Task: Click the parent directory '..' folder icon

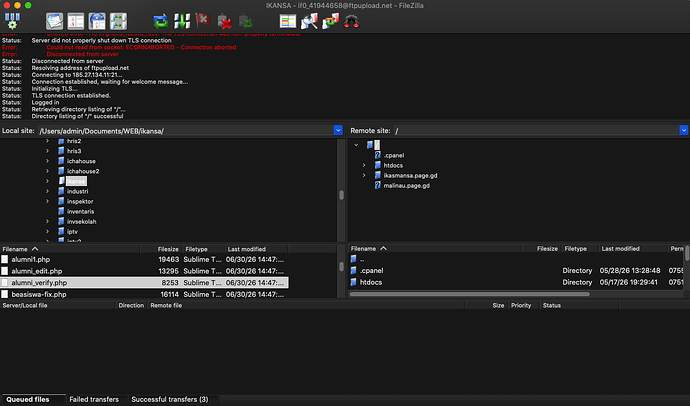Action: pyautogui.click(x=353, y=259)
